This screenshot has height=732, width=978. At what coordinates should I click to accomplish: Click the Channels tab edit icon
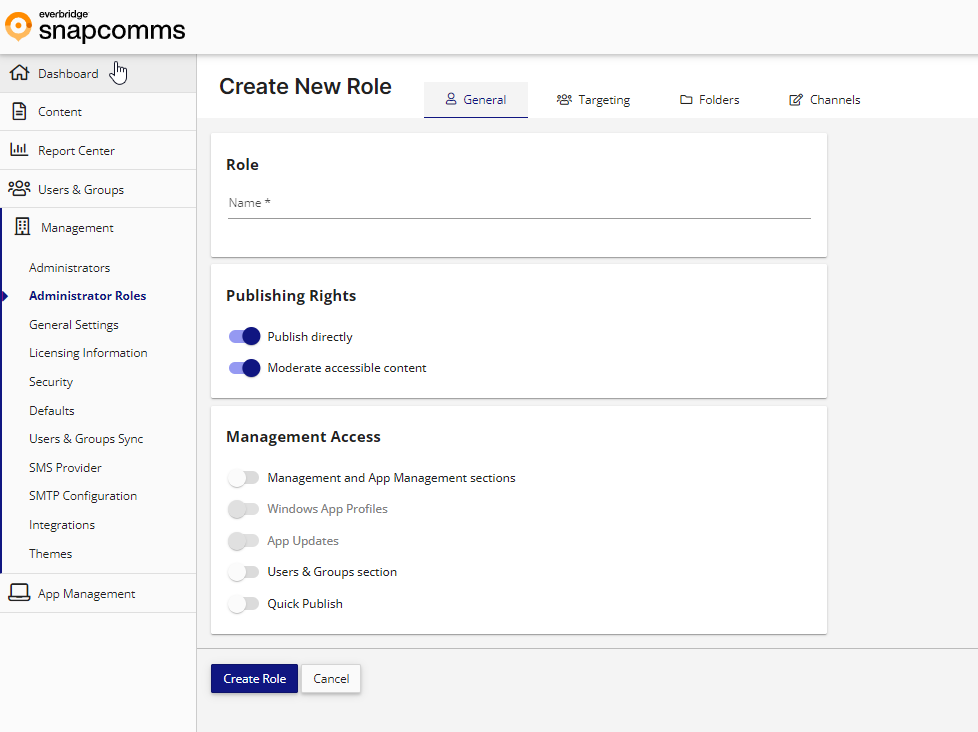(796, 100)
